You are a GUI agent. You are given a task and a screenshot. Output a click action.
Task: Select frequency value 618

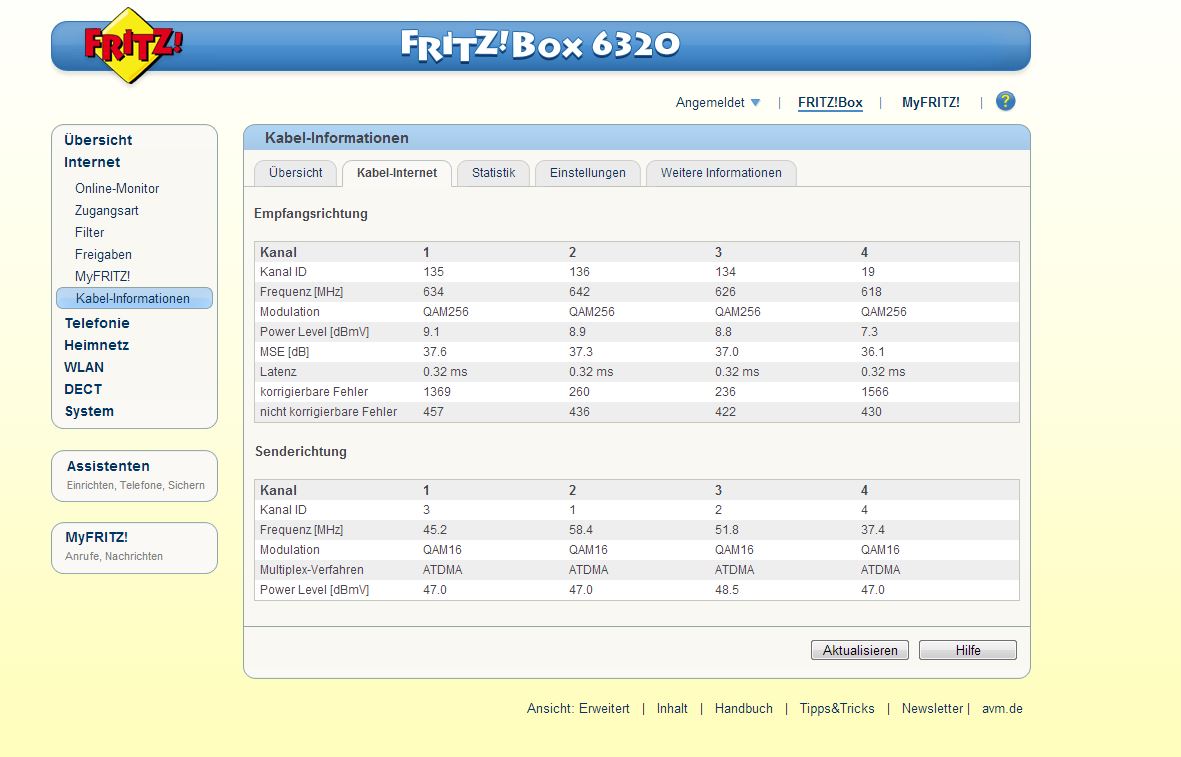tap(871, 292)
